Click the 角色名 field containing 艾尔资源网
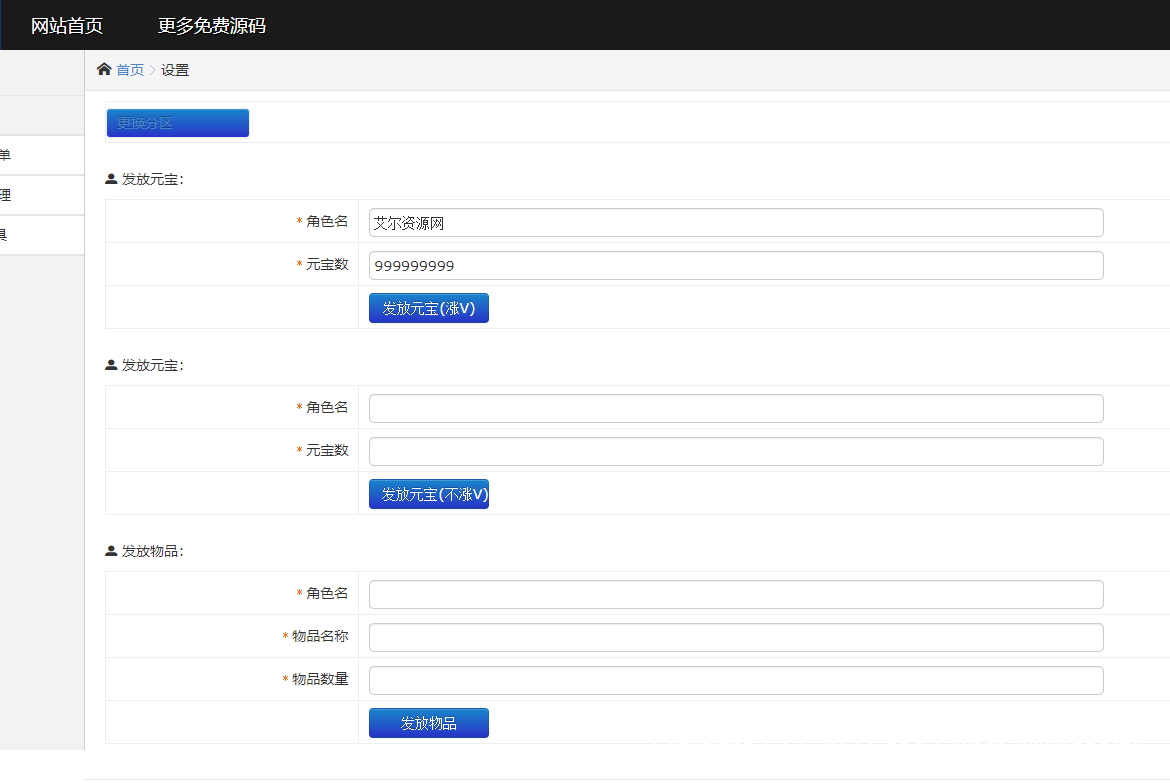The width and height of the screenshot is (1170, 783). 735,222
